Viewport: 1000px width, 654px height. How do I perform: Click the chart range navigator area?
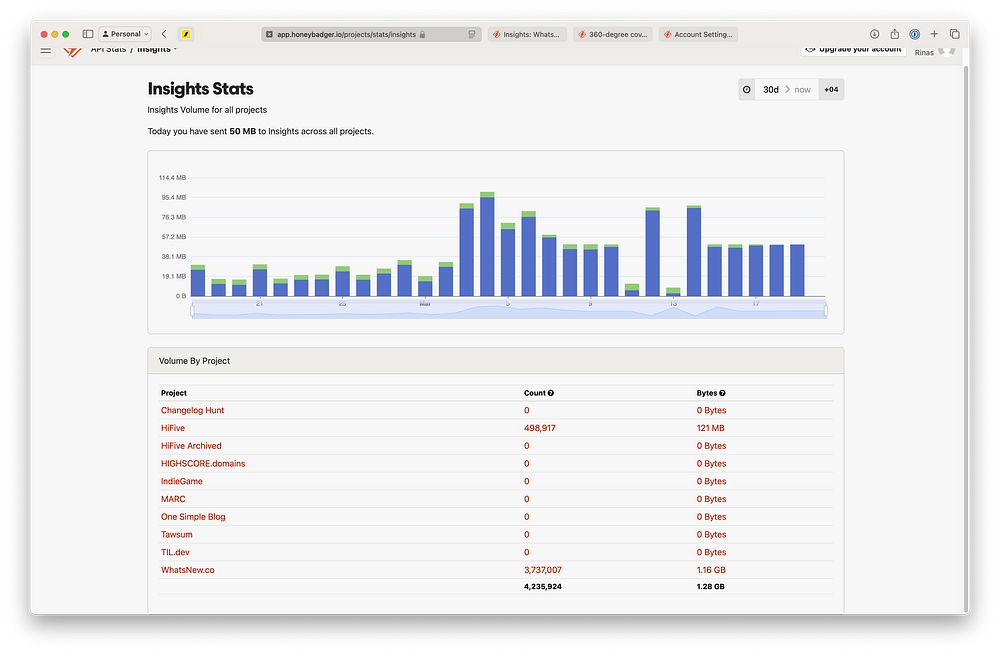(x=509, y=311)
